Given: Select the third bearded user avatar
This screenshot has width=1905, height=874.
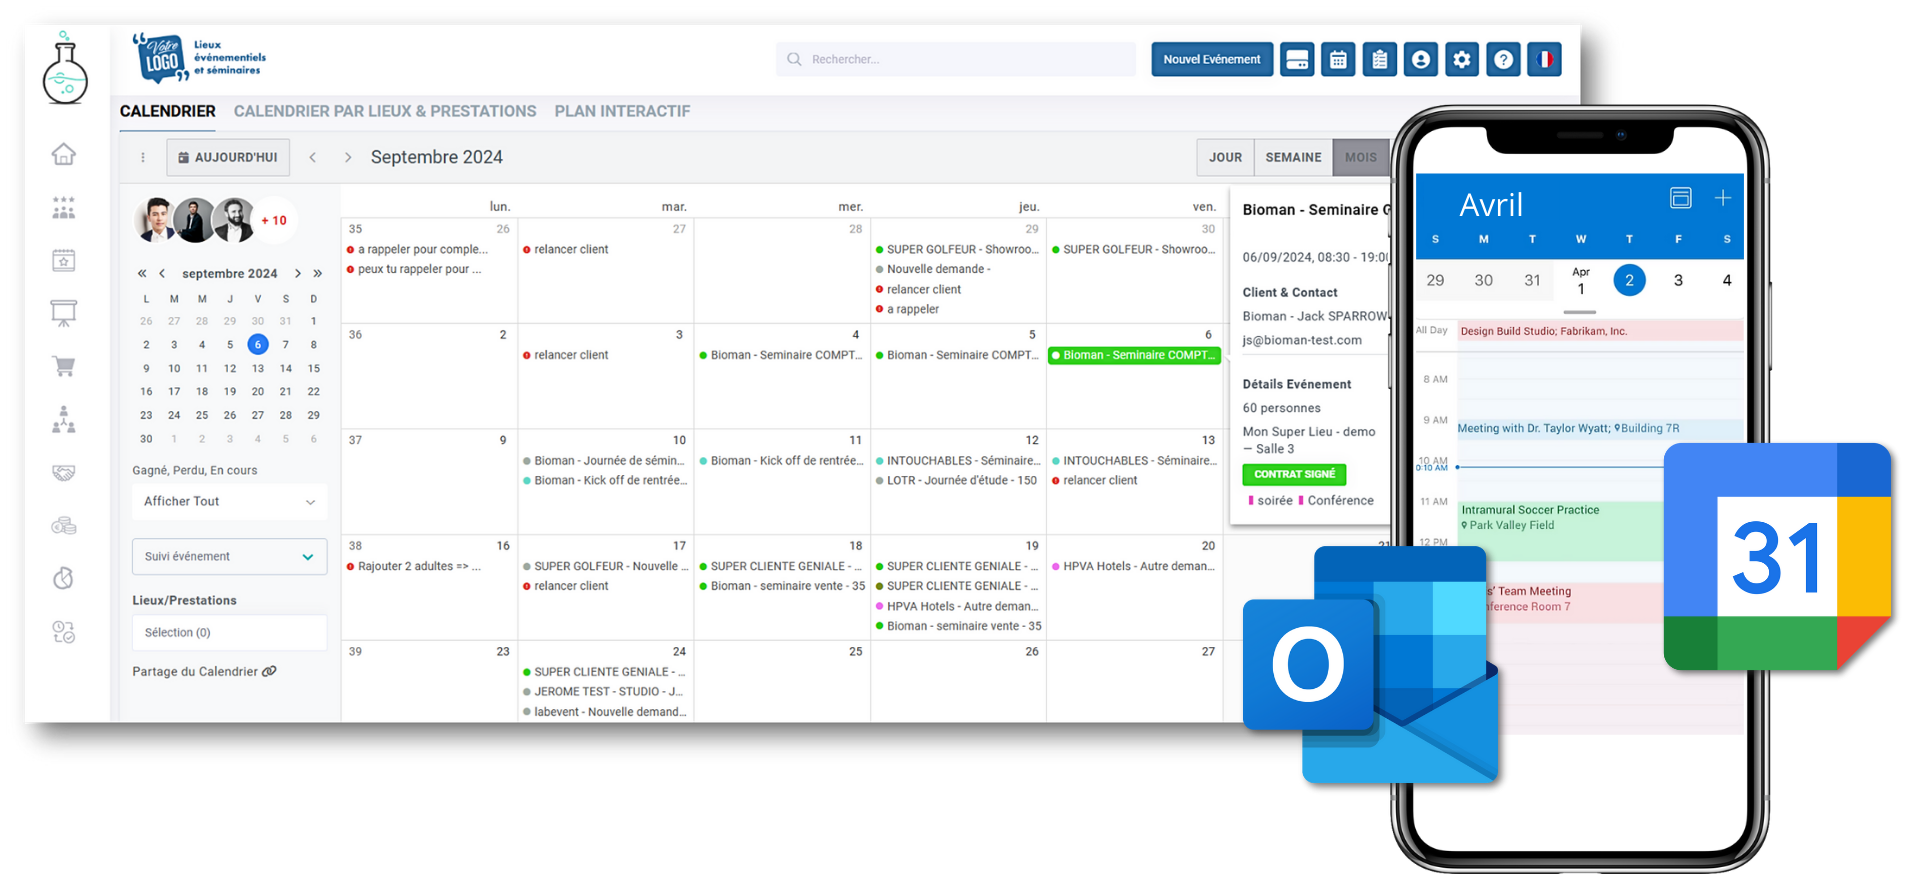Looking at the screenshot, I should point(234,220).
